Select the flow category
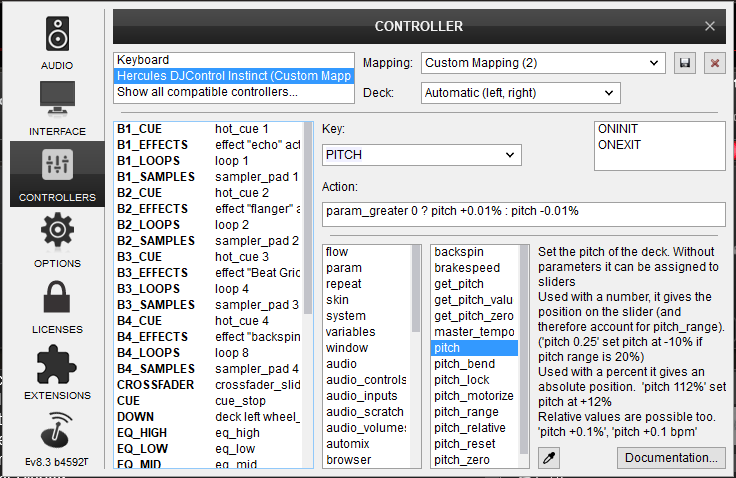Screen dimensions: 736x478 [x=368, y=252]
